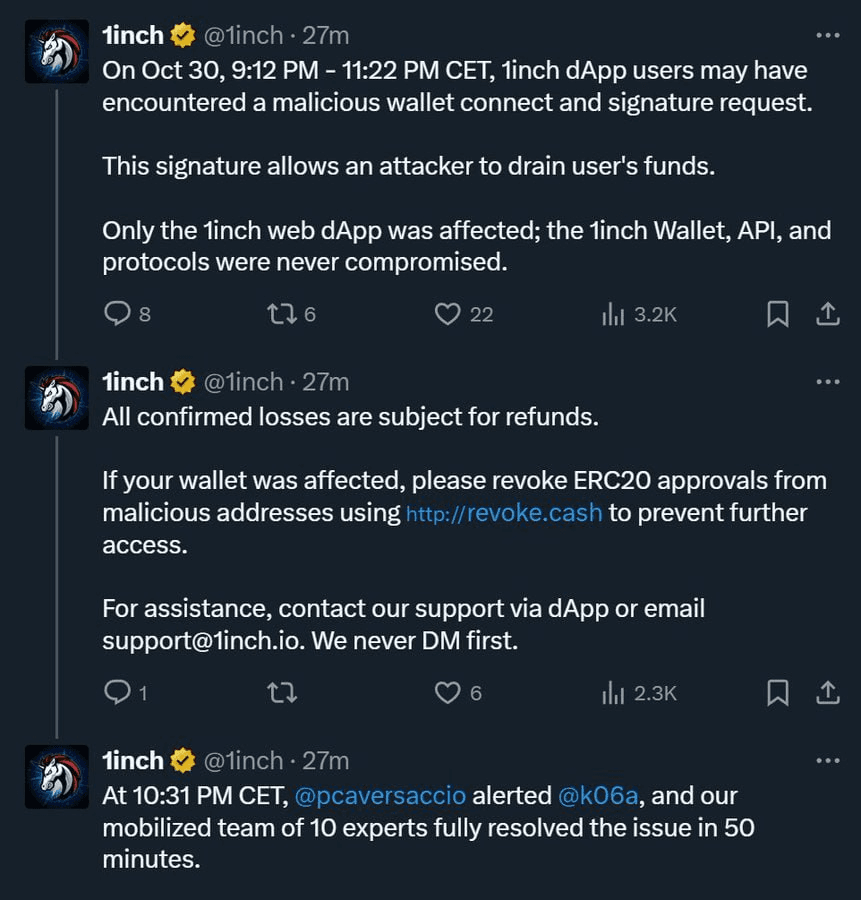Open more options on first tweet
861x900 pixels.
click(828, 35)
